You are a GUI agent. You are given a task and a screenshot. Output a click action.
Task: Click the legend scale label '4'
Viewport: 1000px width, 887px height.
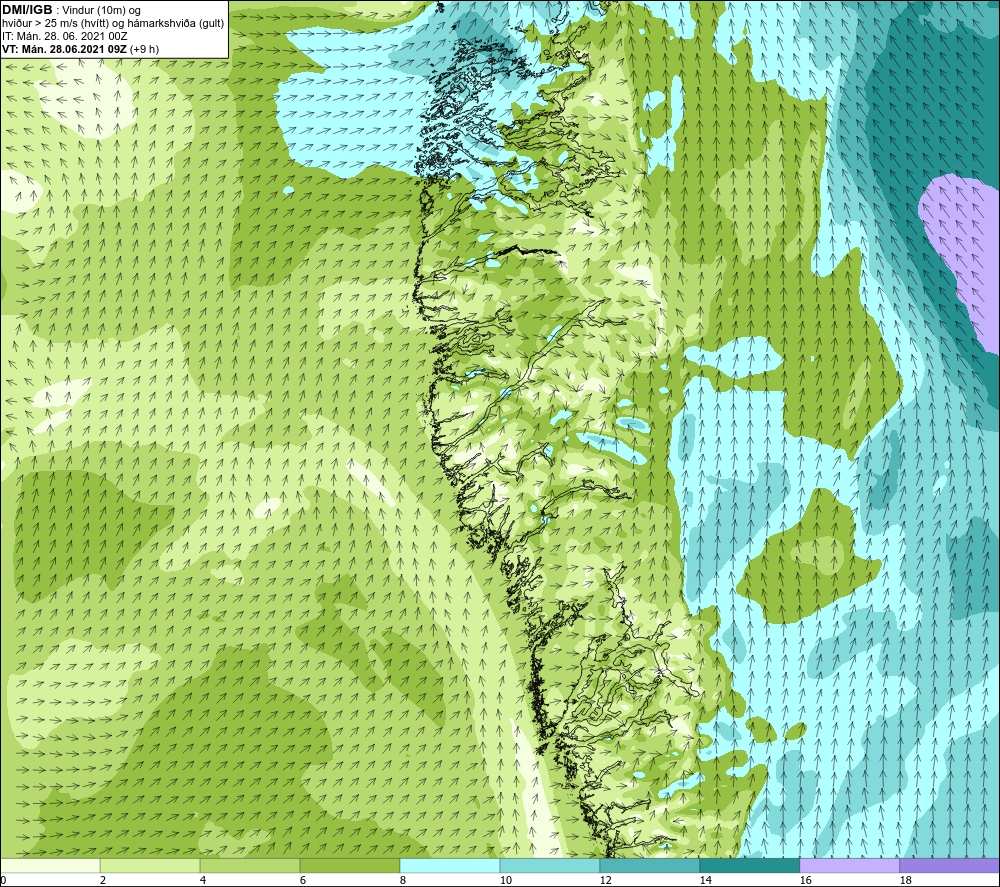(203, 881)
